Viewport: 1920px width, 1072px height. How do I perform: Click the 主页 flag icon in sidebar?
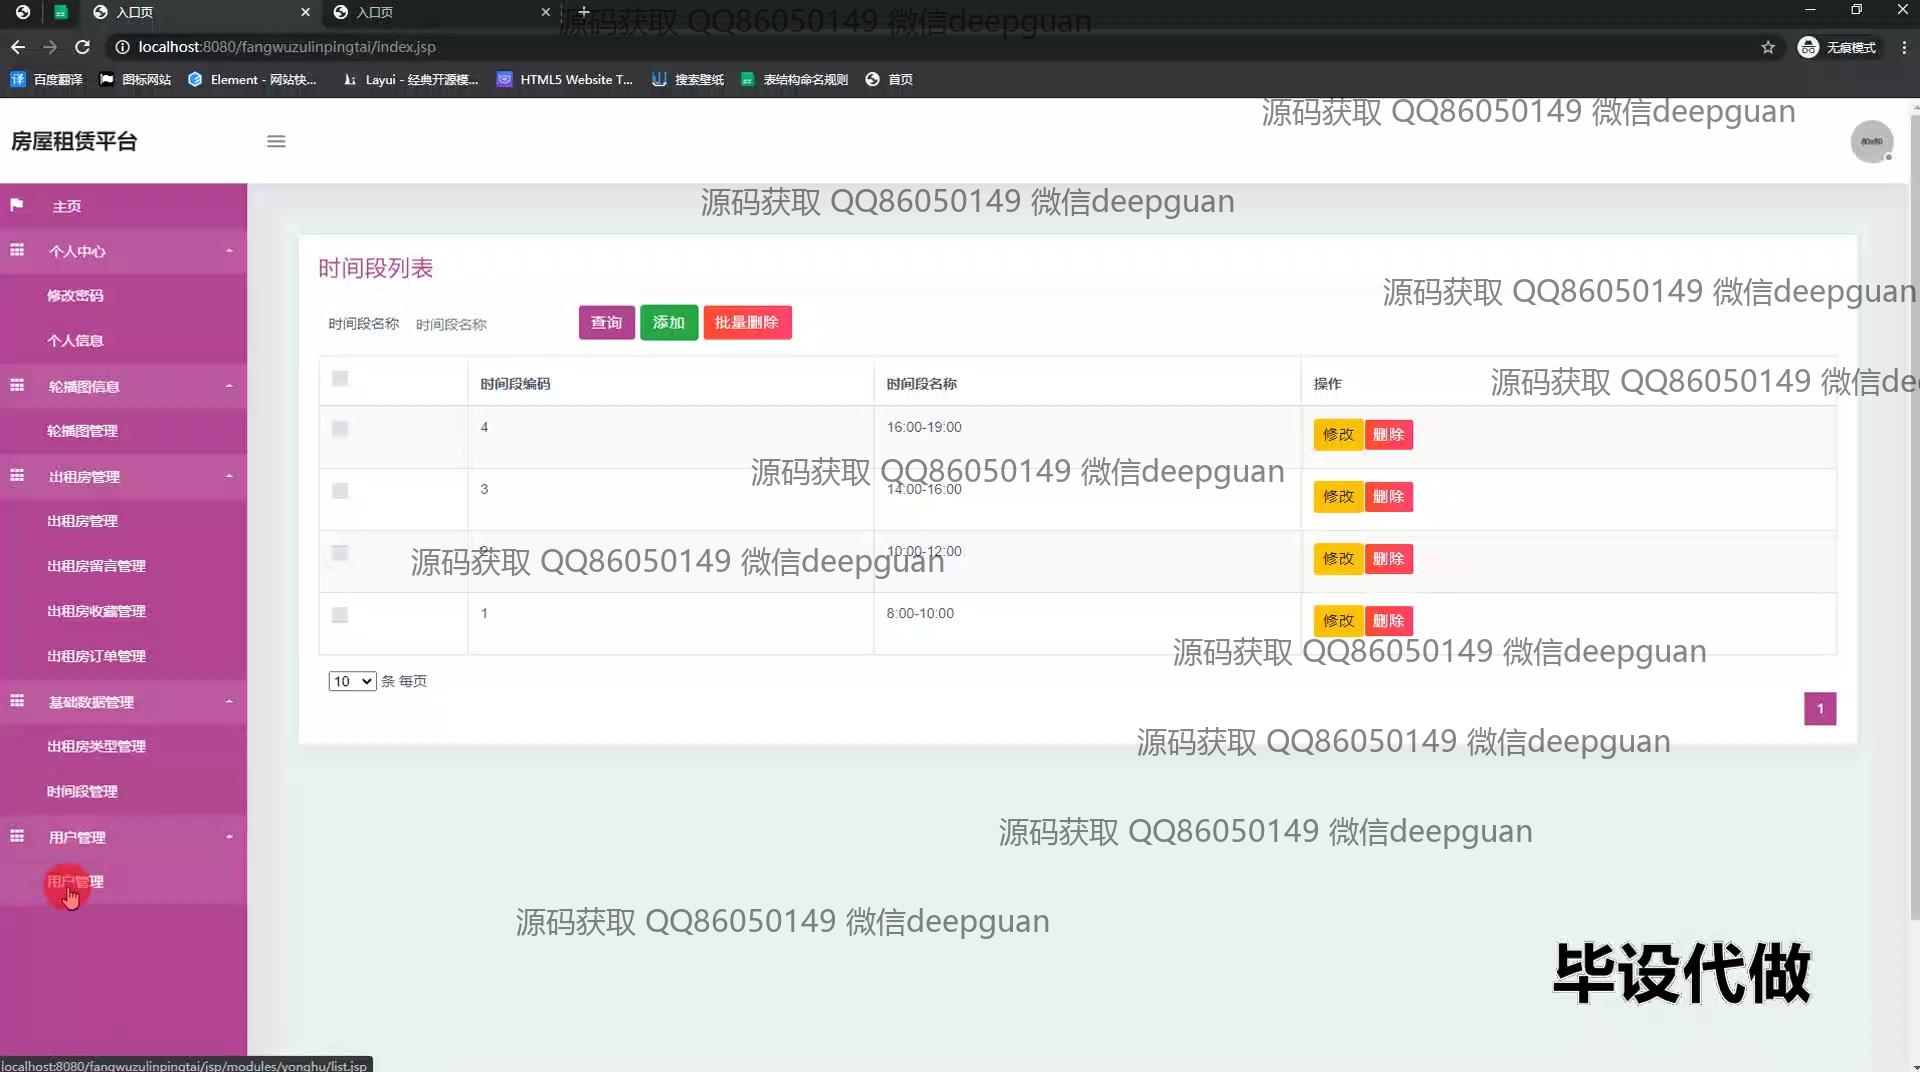[17, 205]
